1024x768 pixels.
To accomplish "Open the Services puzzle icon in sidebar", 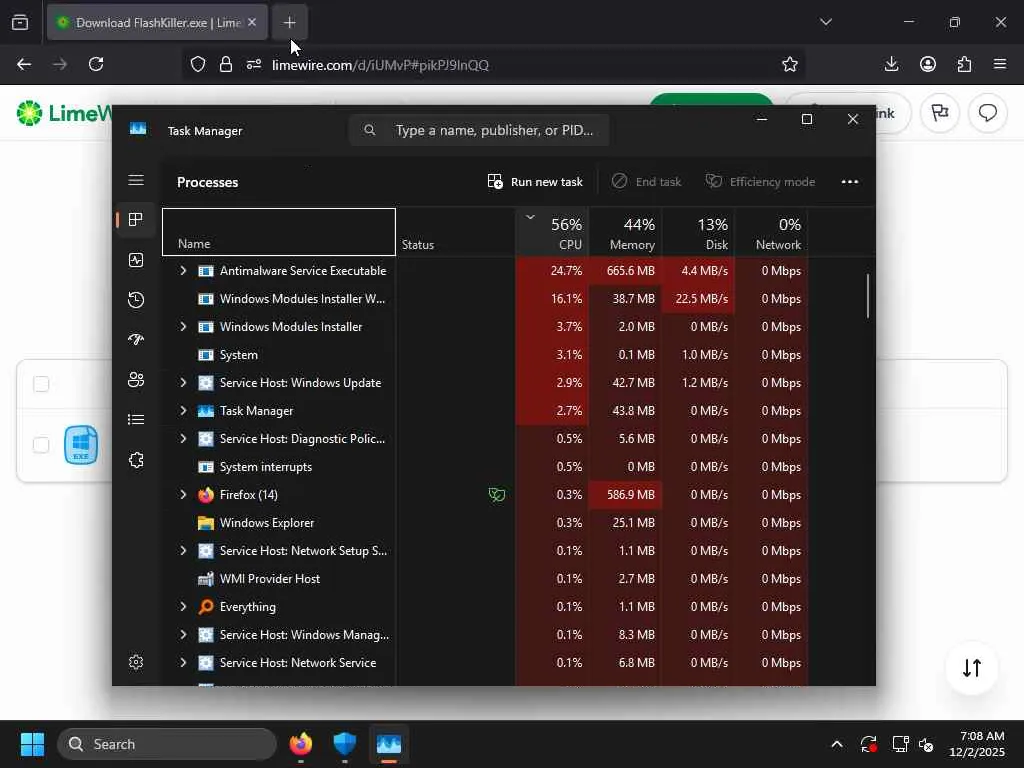I will pyautogui.click(x=136, y=460).
